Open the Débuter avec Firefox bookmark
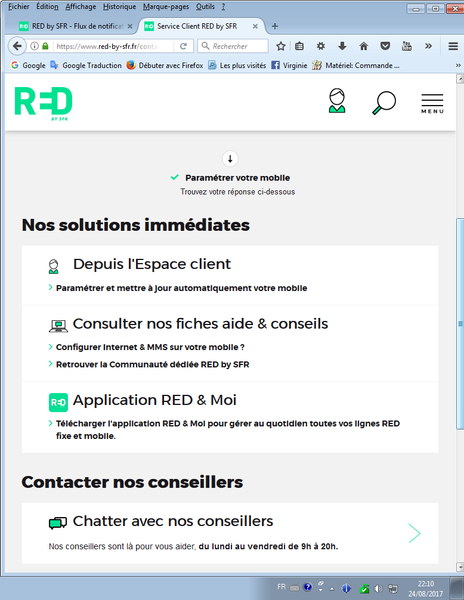This screenshot has height=600, width=464. [x=165, y=65]
